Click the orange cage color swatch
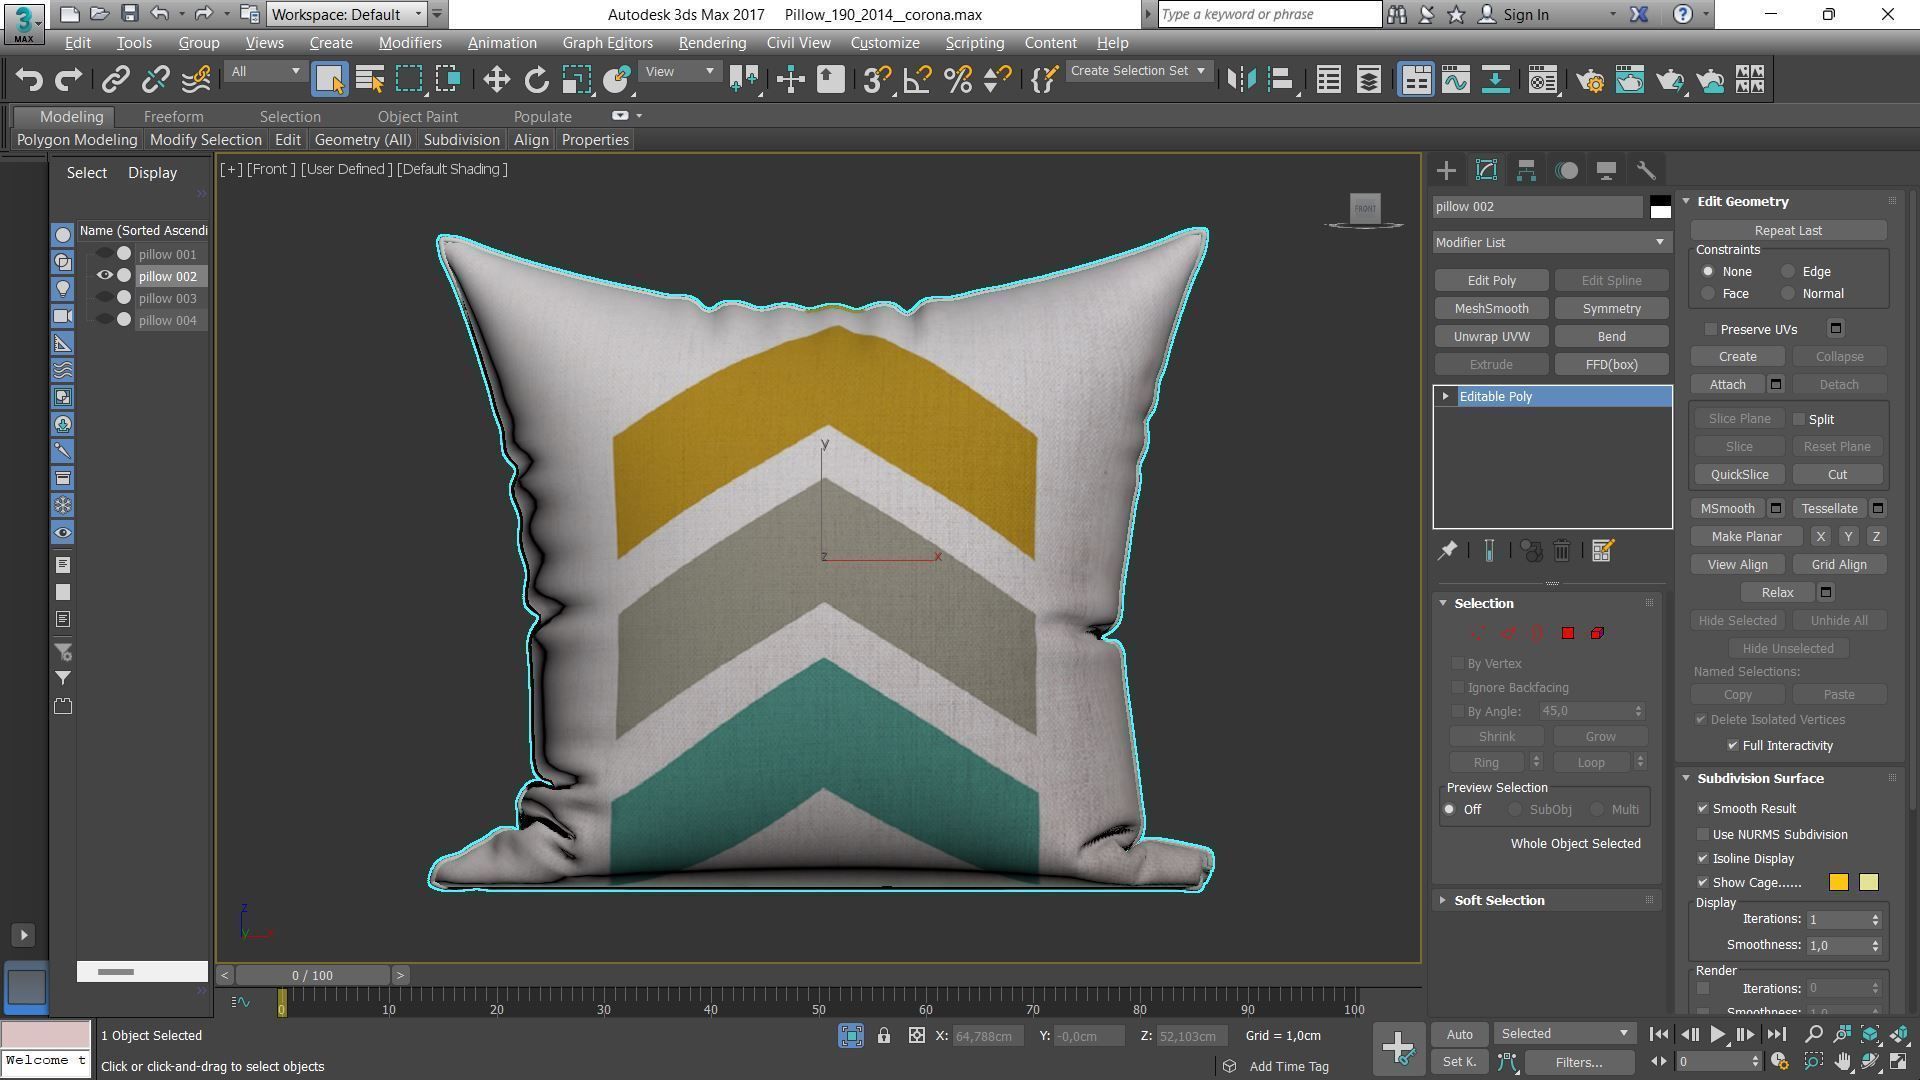1920x1080 pixels. pos(1838,882)
